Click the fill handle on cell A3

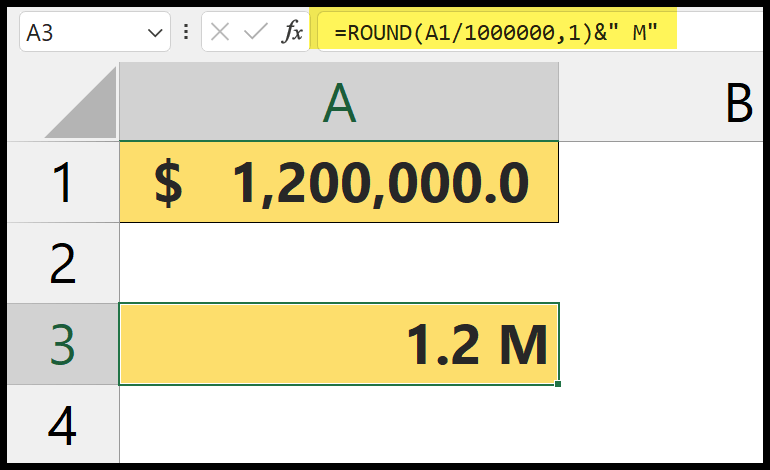tap(557, 384)
